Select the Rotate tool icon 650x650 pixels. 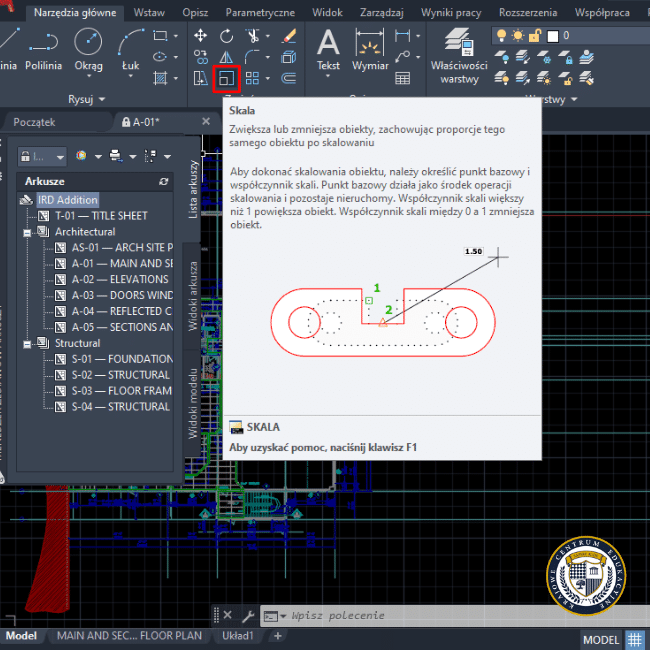tap(226, 36)
